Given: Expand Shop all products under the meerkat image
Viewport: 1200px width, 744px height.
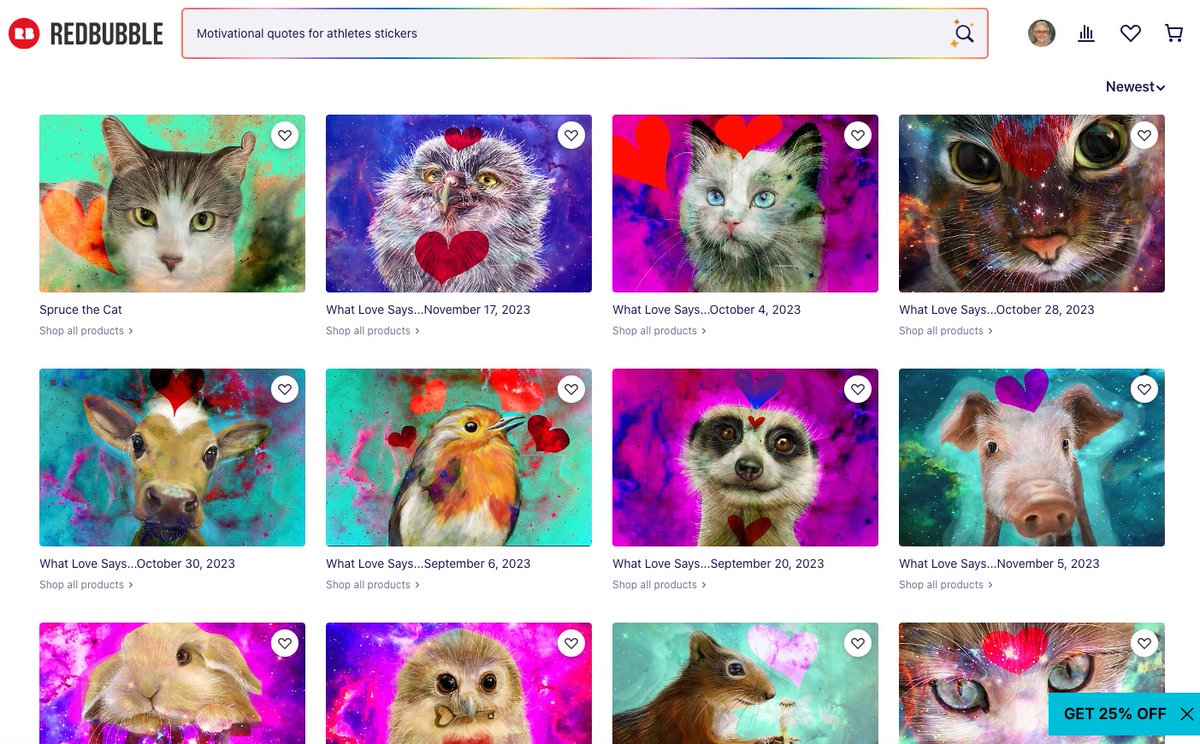Looking at the screenshot, I should (x=653, y=584).
